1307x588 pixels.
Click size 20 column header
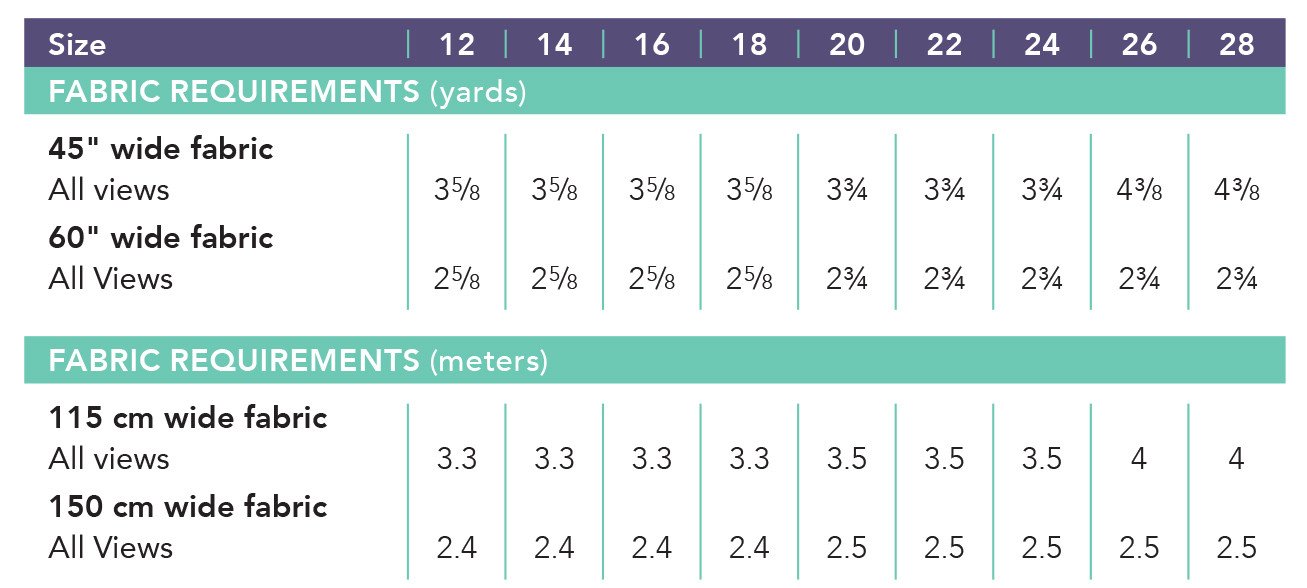tap(847, 45)
